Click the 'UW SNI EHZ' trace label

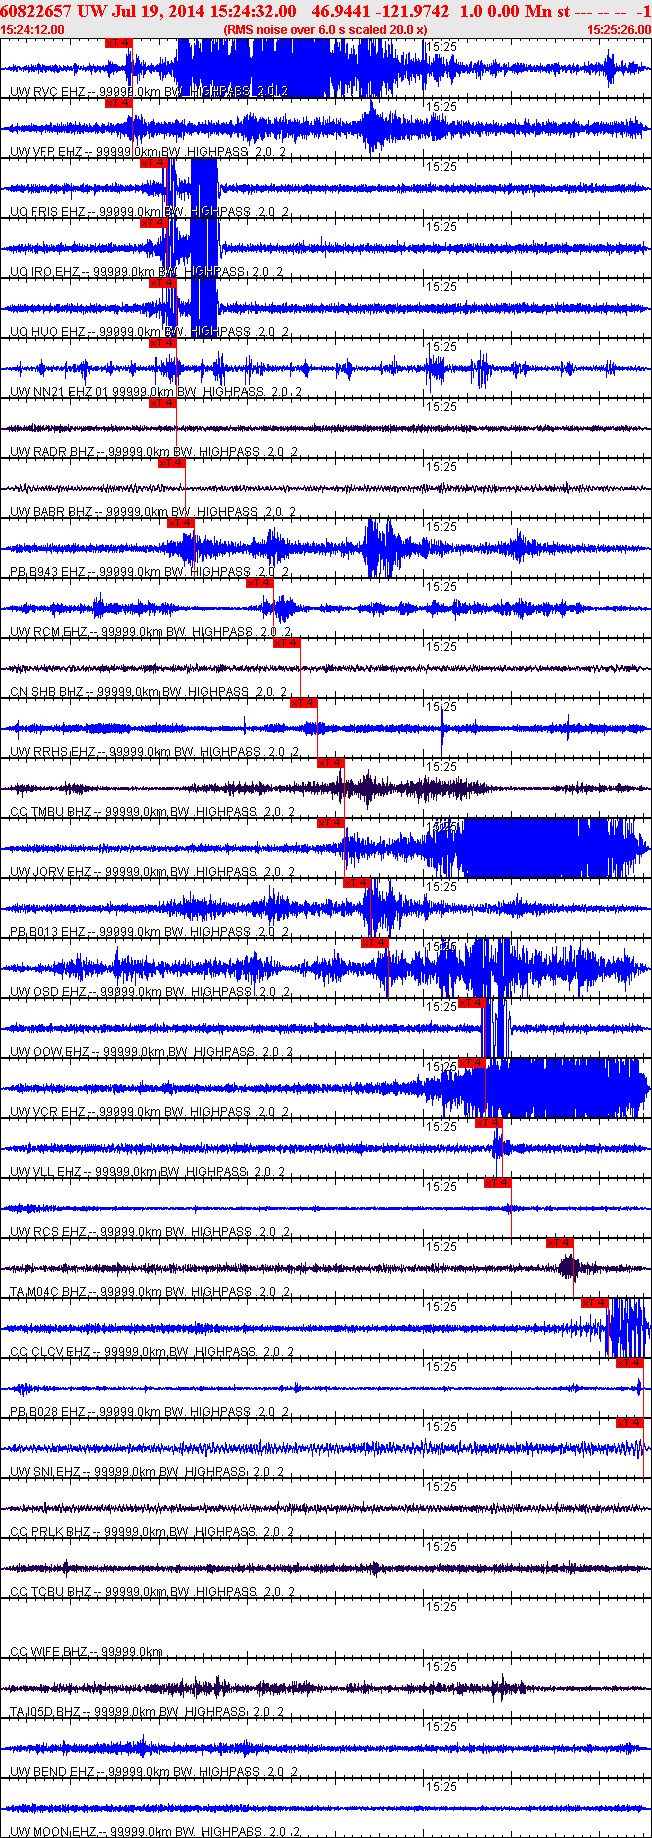point(46,1472)
